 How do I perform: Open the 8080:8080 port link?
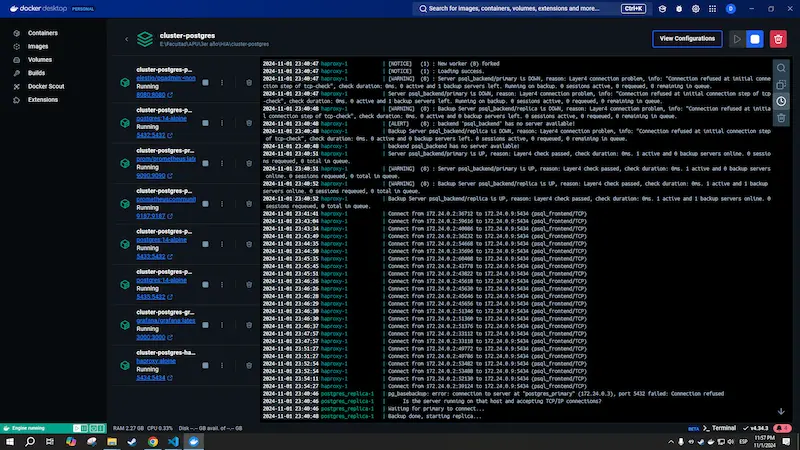(x=154, y=95)
